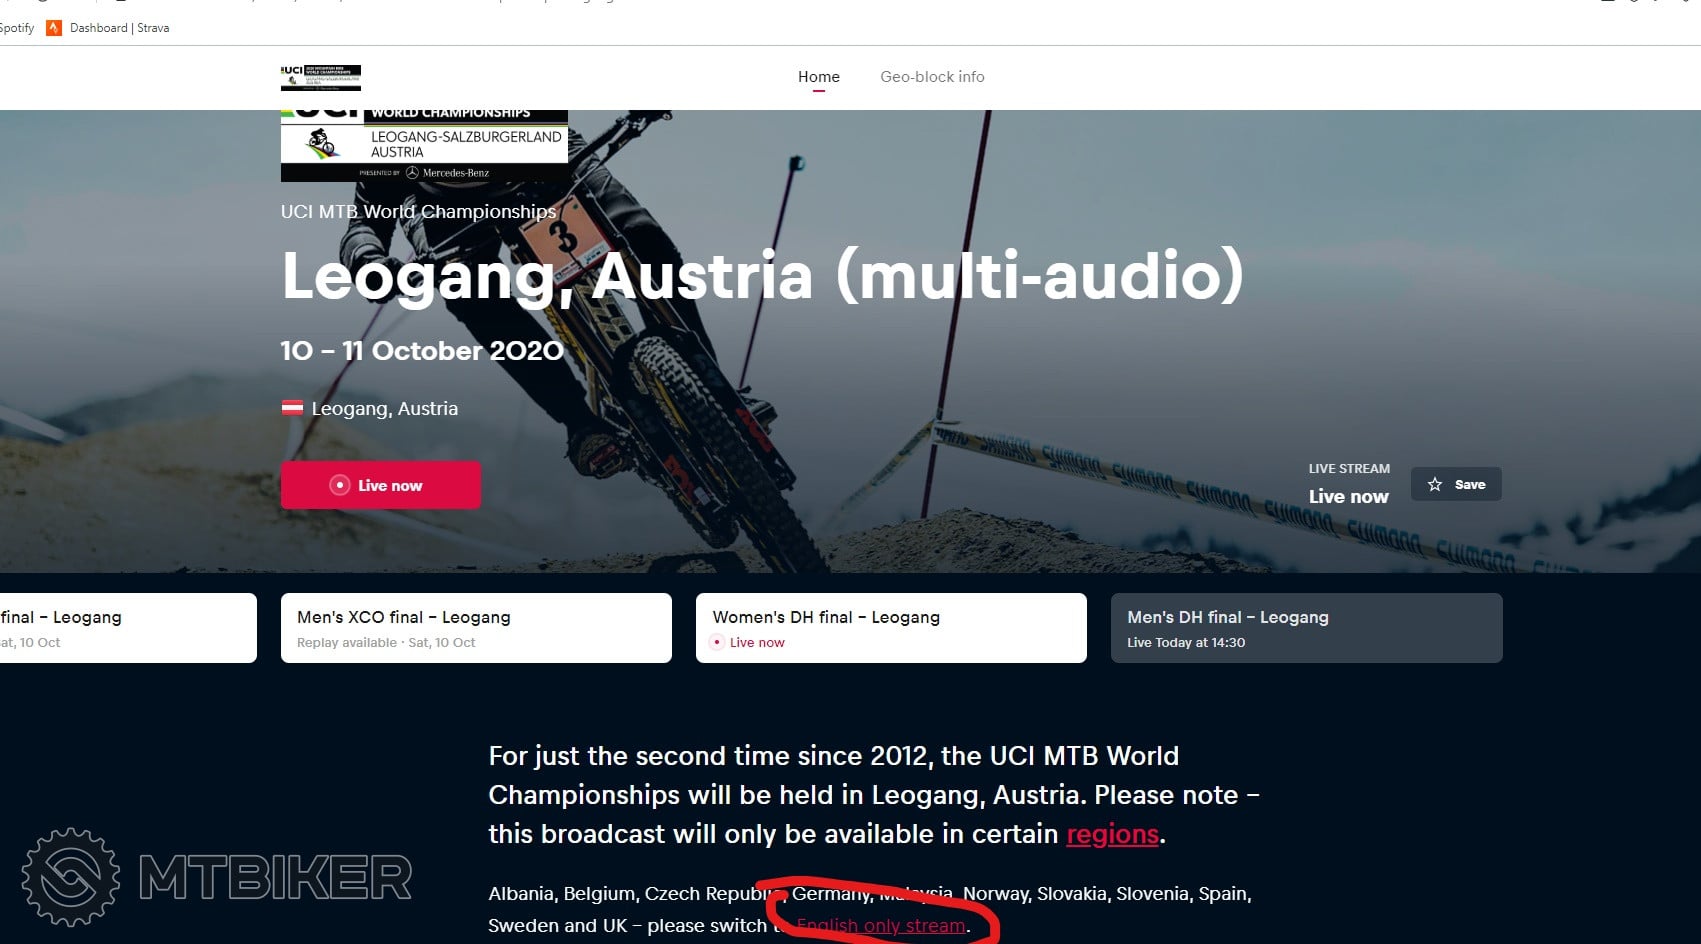The image size is (1701, 944).
Task: Click the UCI logo in the header
Action: (320, 77)
